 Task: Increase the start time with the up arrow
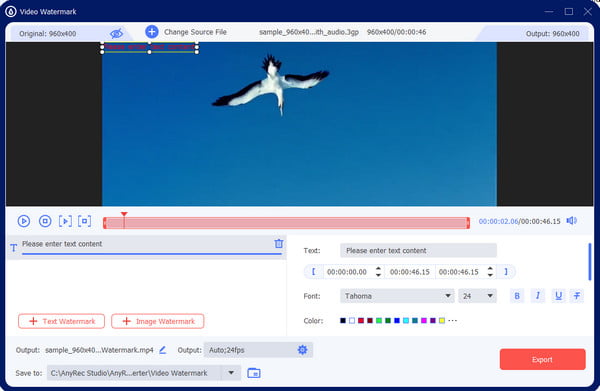point(378,269)
